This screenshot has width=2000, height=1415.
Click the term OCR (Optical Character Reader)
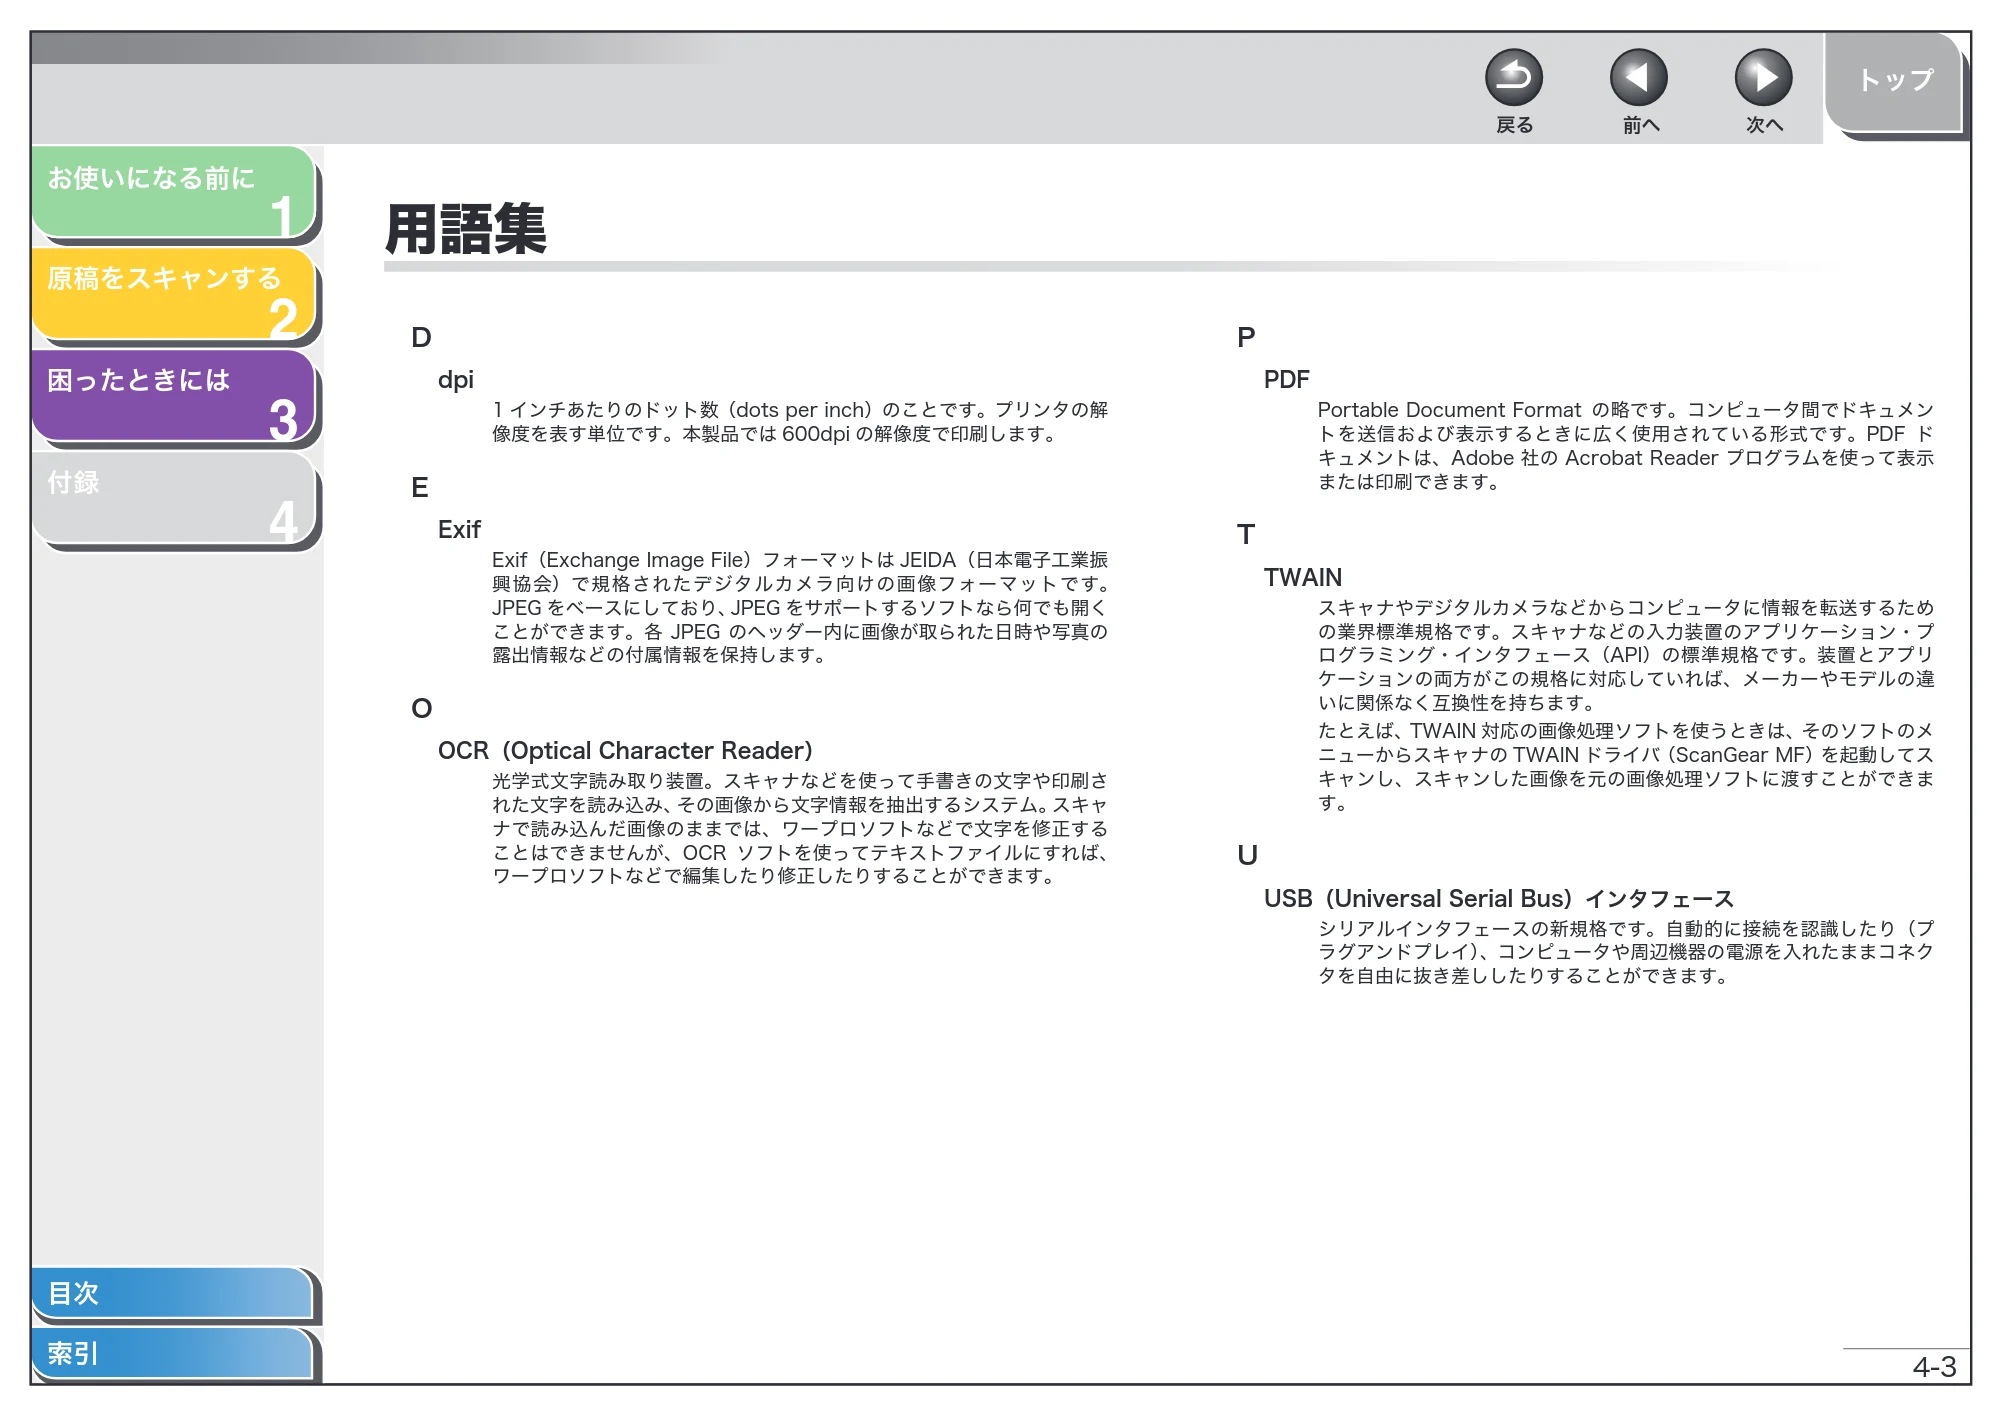click(625, 751)
